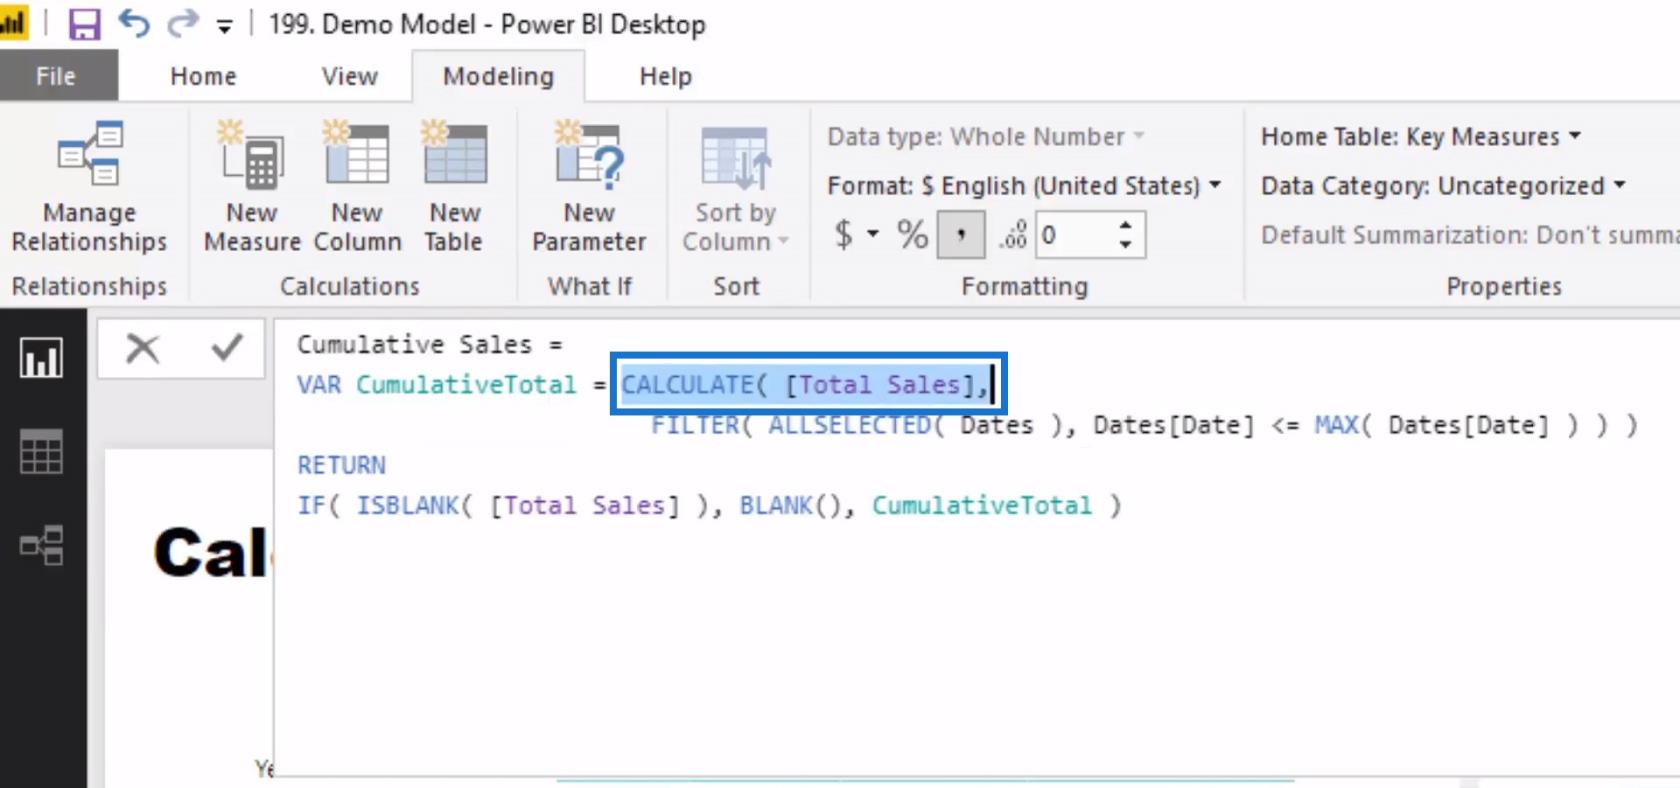
Task: Click the MAX function in formula
Action: pos(1336,425)
